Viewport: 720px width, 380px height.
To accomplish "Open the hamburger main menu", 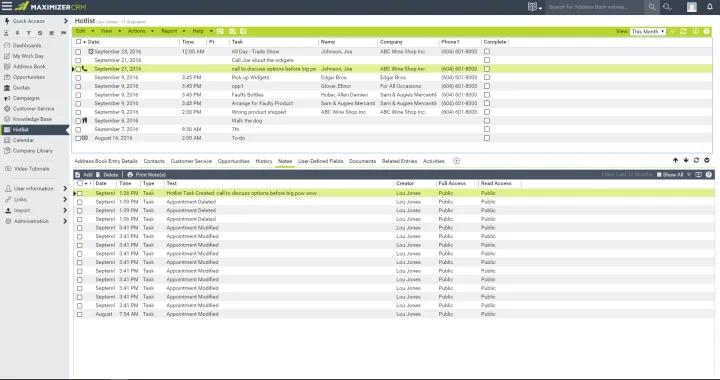I will tap(6, 6).
